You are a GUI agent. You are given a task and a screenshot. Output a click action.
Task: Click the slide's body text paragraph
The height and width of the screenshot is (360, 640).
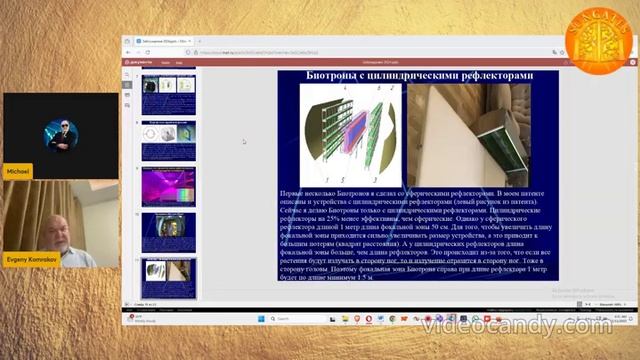416,235
